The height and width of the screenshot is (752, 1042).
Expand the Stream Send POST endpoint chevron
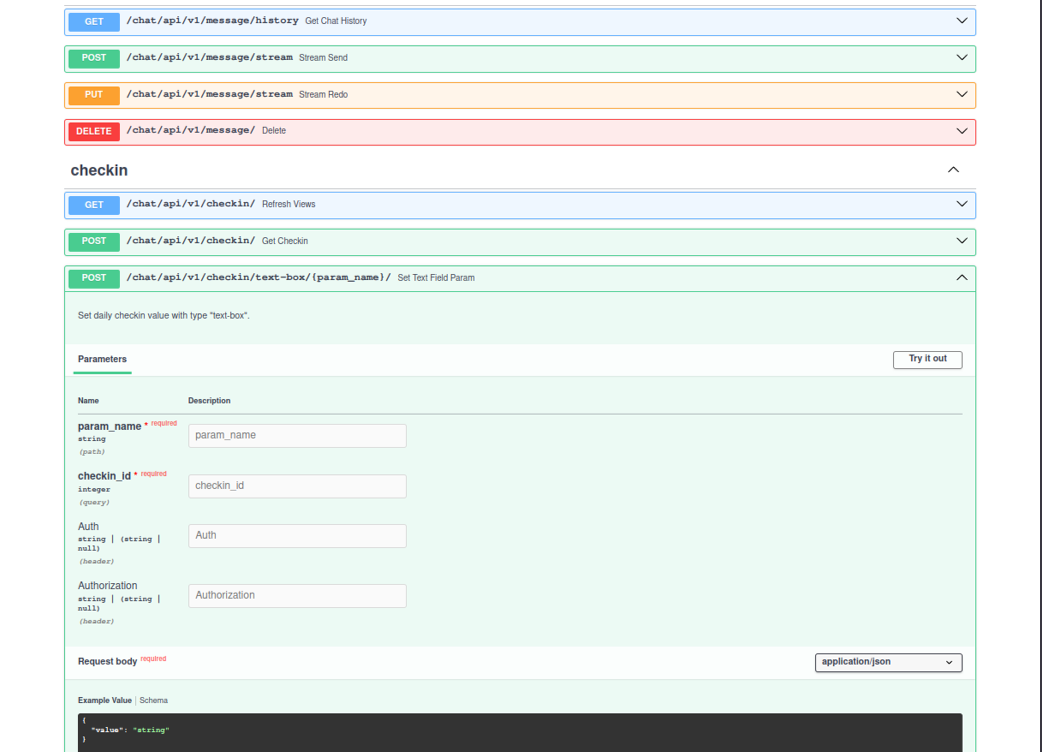(962, 58)
